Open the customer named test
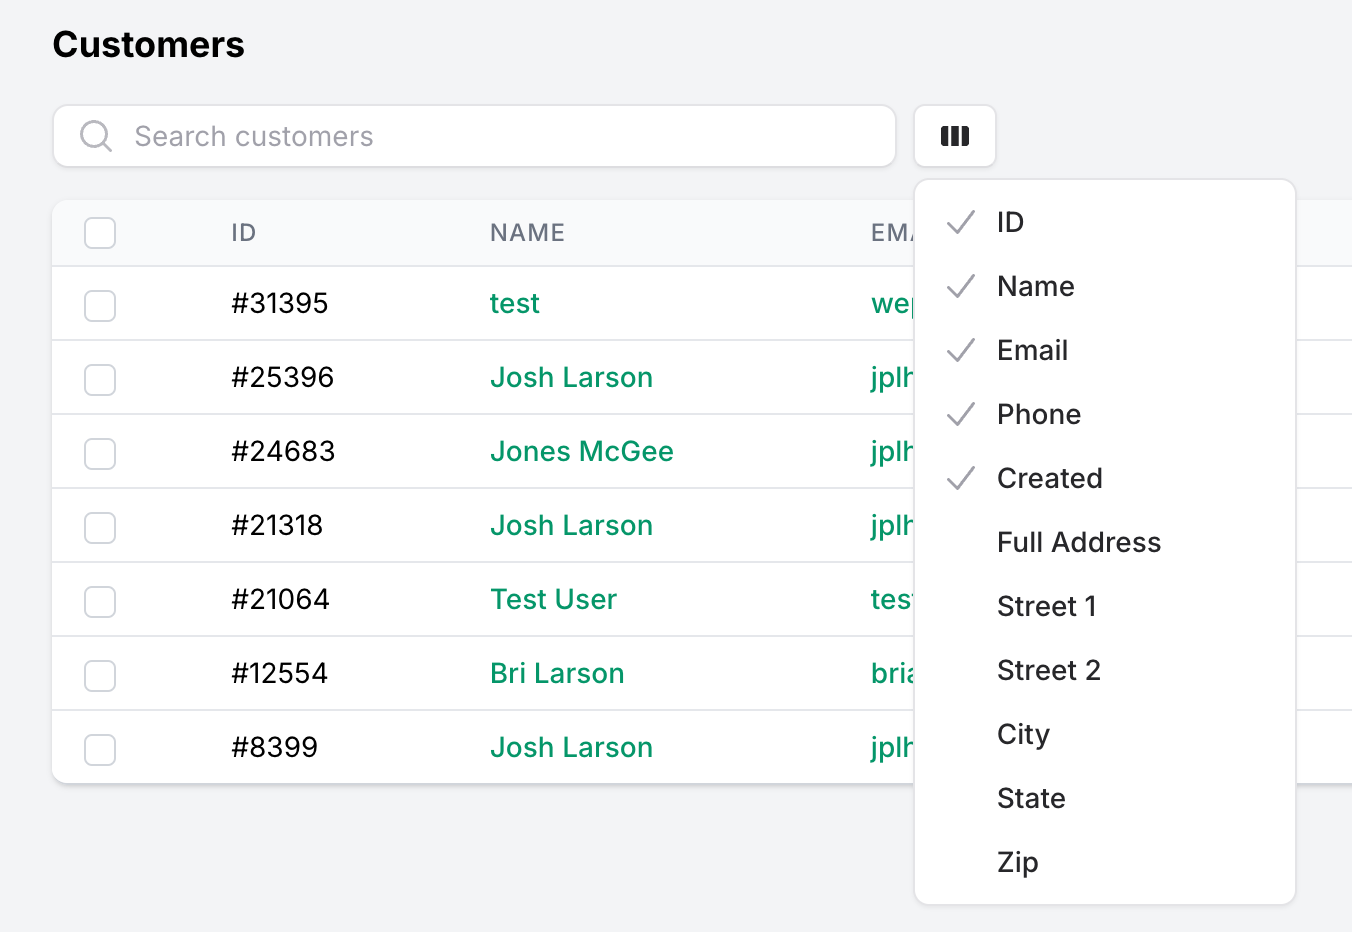Viewport: 1352px width, 932px height. pyautogui.click(x=514, y=303)
